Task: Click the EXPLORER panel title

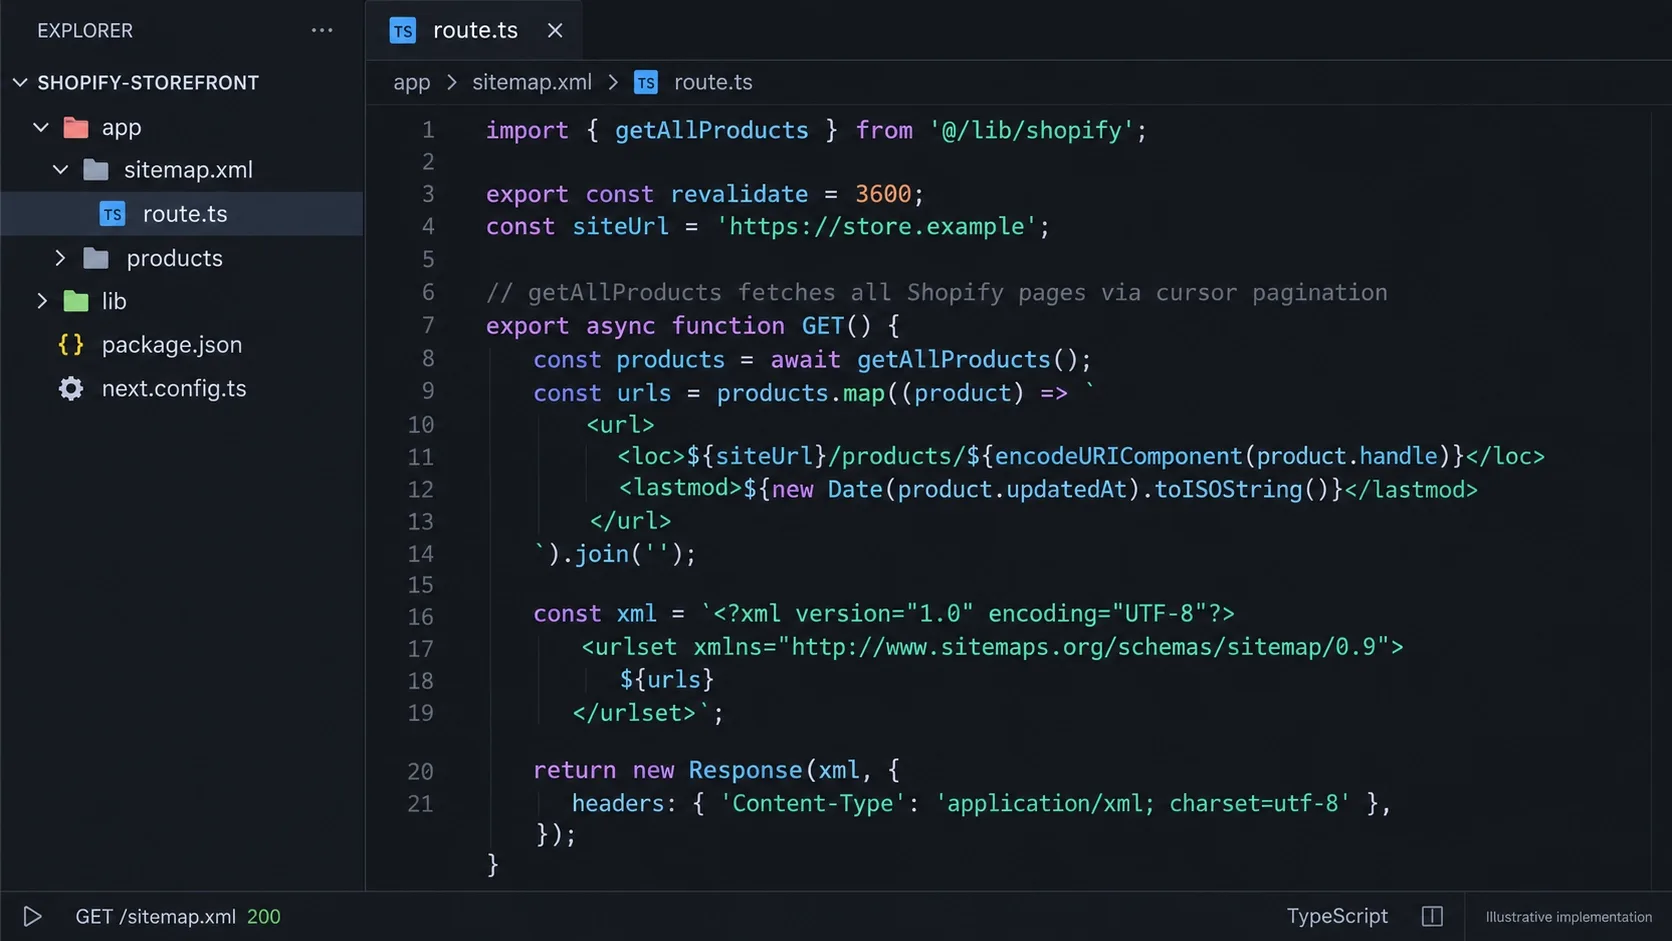Action: pos(85,31)
